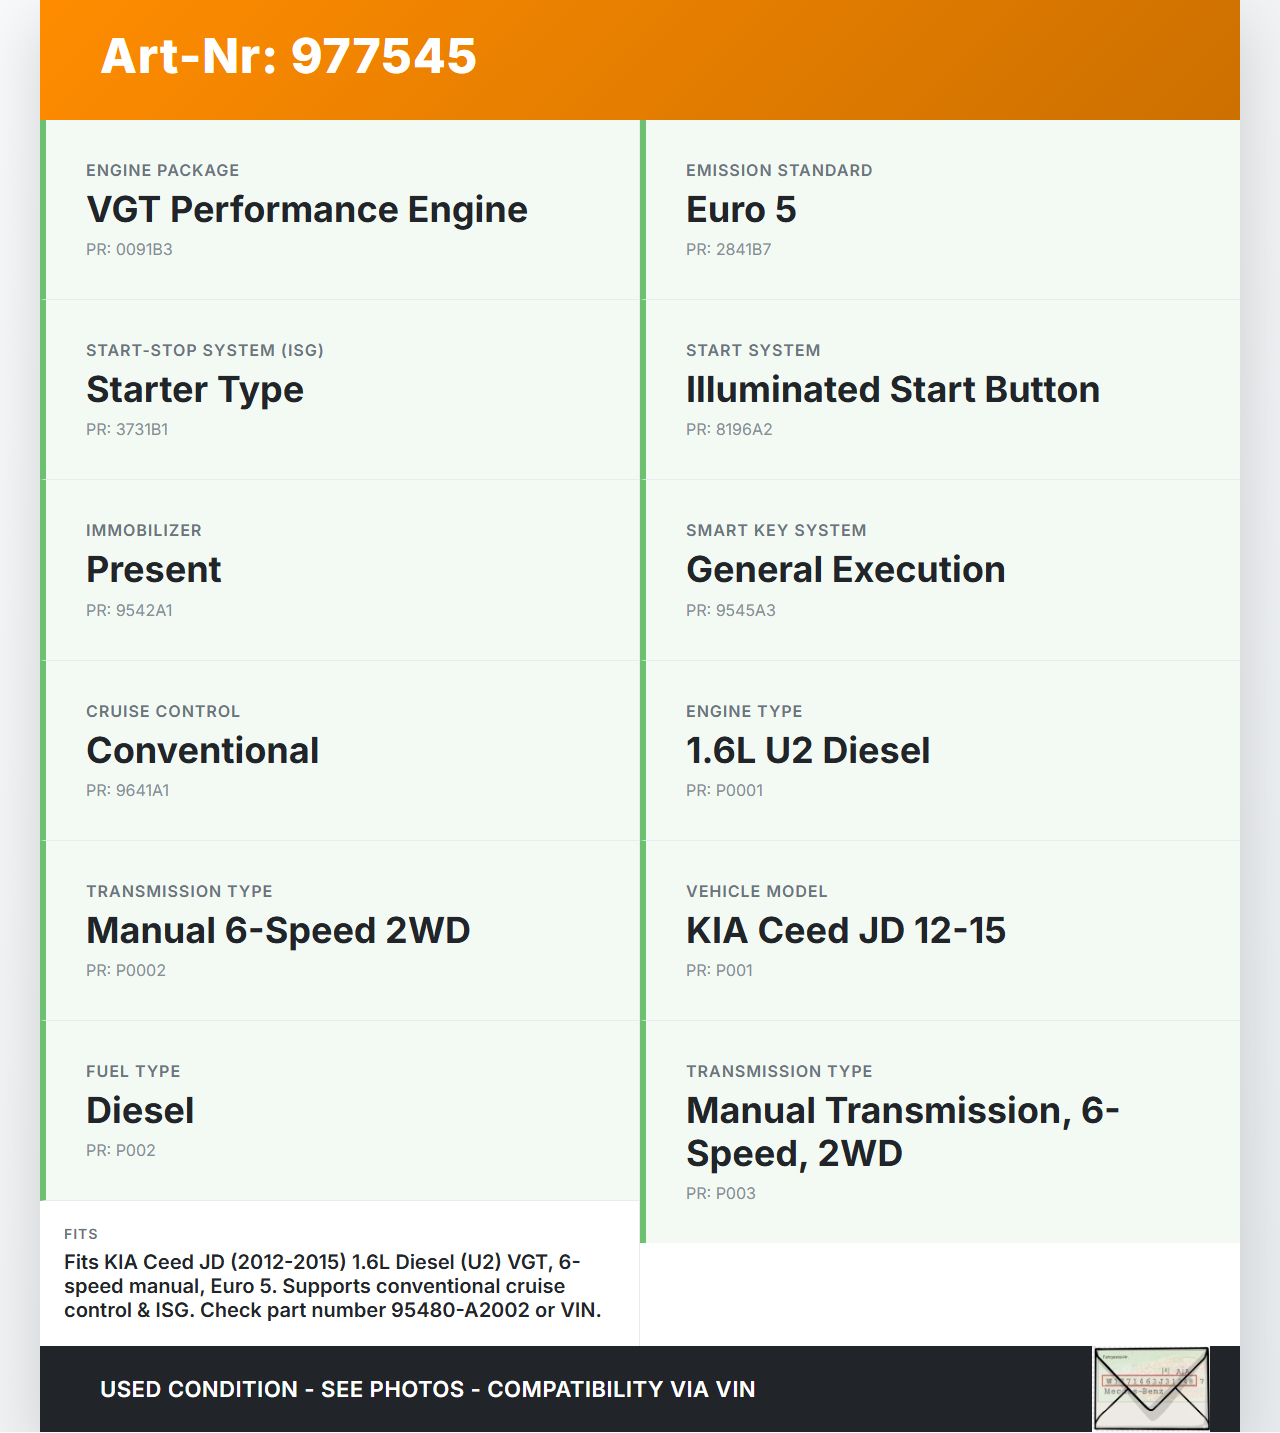This screenshot has height=1433, width=1280.
Task: Click the Fits compatibility description text
Action: point(333,1286)
